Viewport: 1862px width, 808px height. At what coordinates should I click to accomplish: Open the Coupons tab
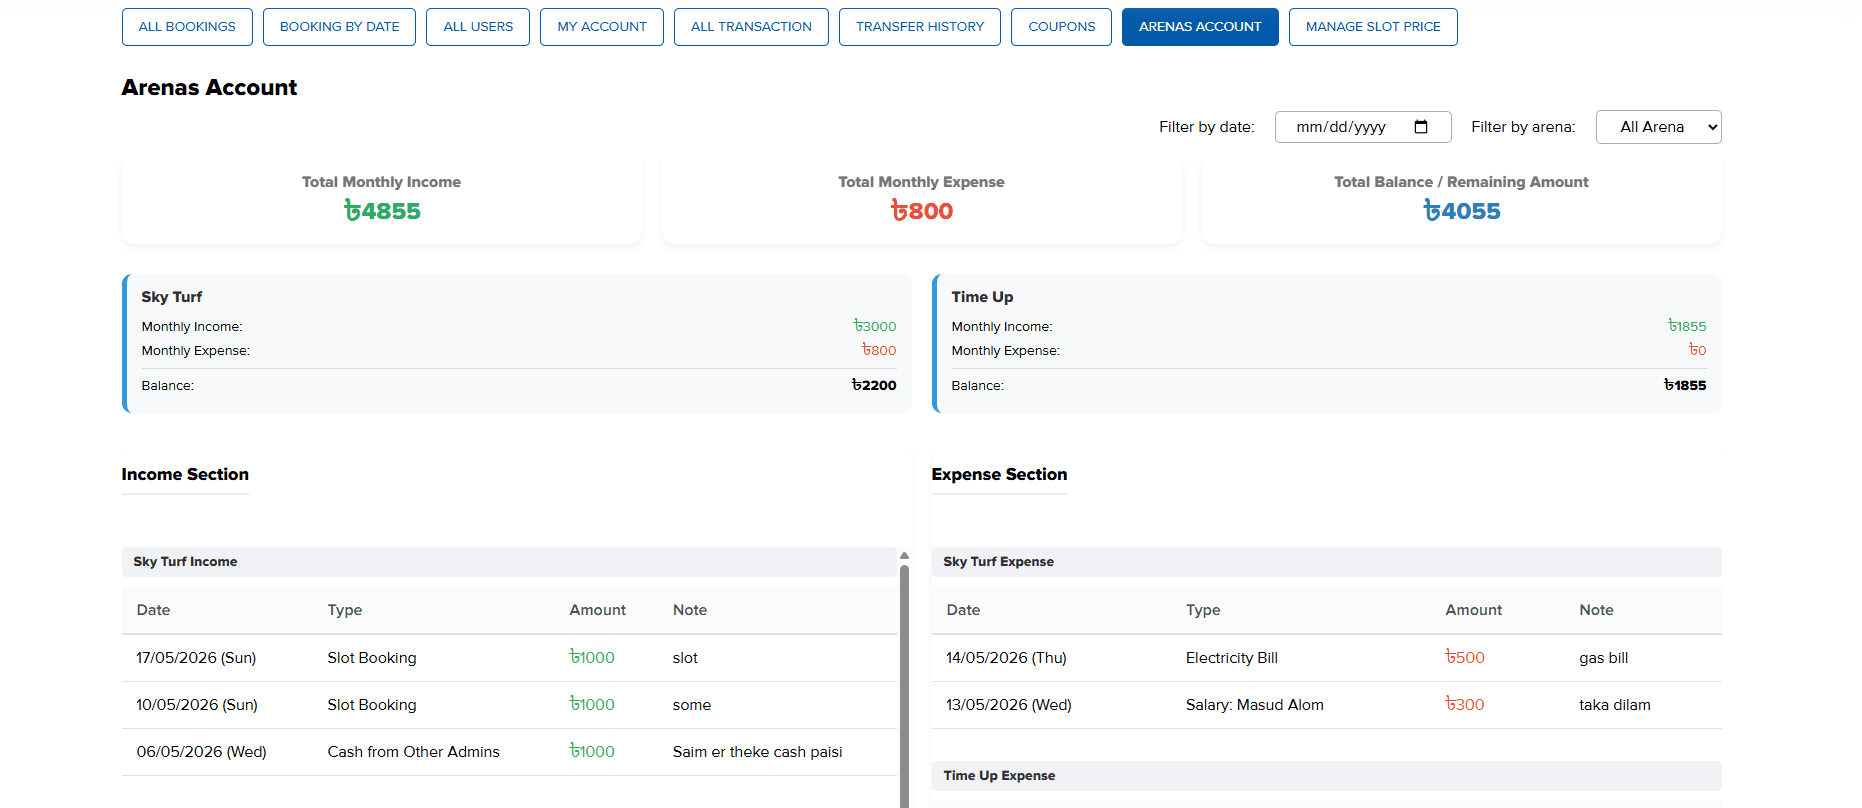1061,27
